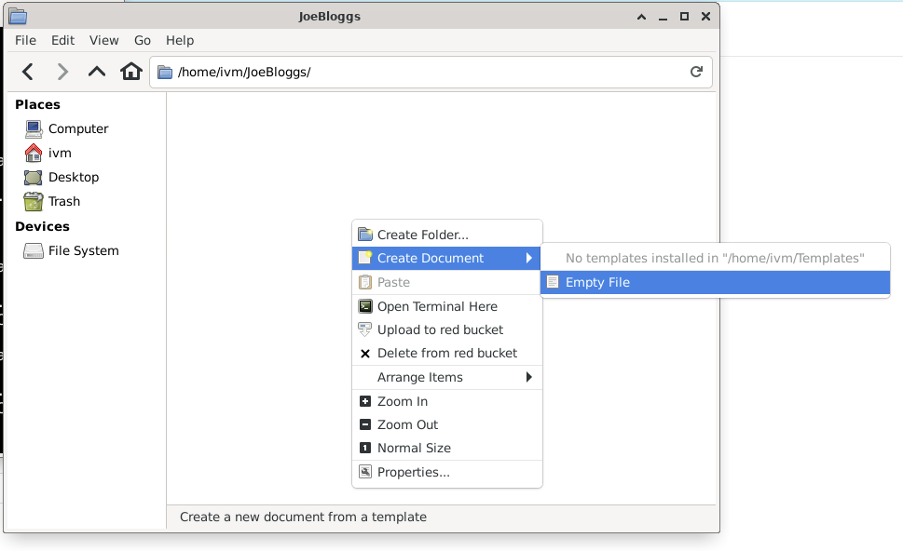Go forward using the right arrow icon
The height and width of the screenshot is (552, 904).
point(62,72)
